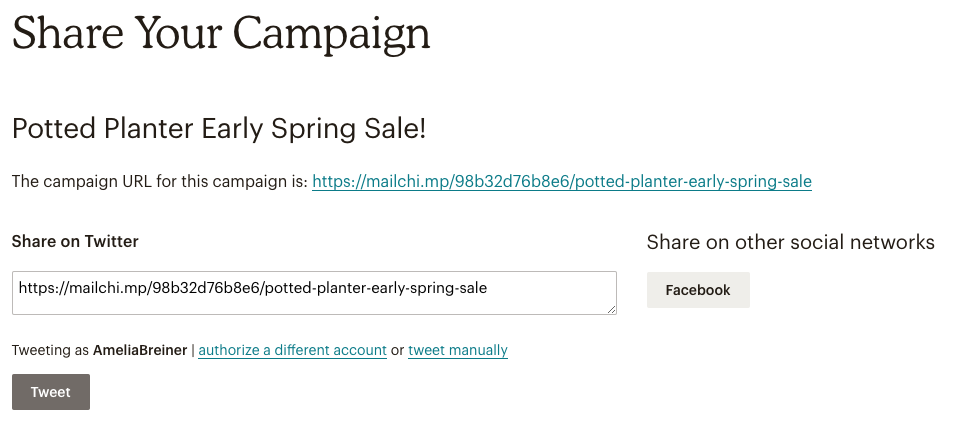Image resolution: width=974 pixels, height=445 pixels.
Task: Focus the Twitter message text box
Action: pos(314,293)
